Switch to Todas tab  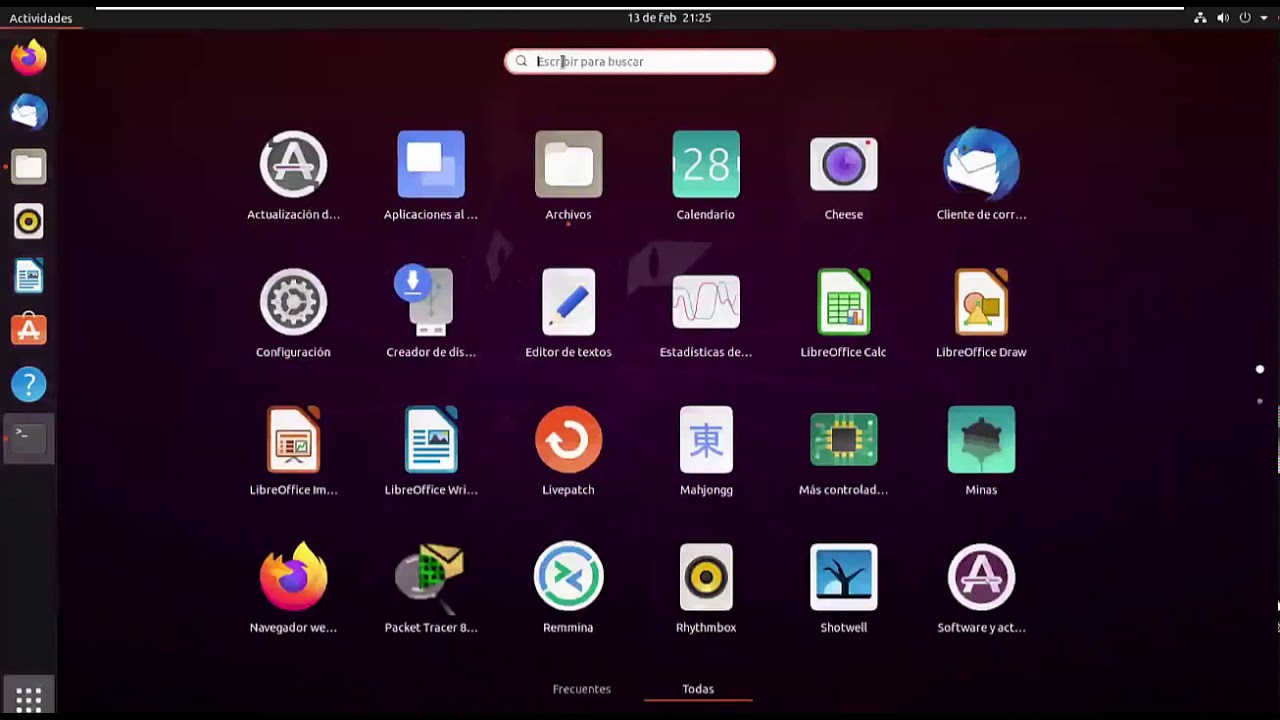pyautogui.click(x=698, y=689)
